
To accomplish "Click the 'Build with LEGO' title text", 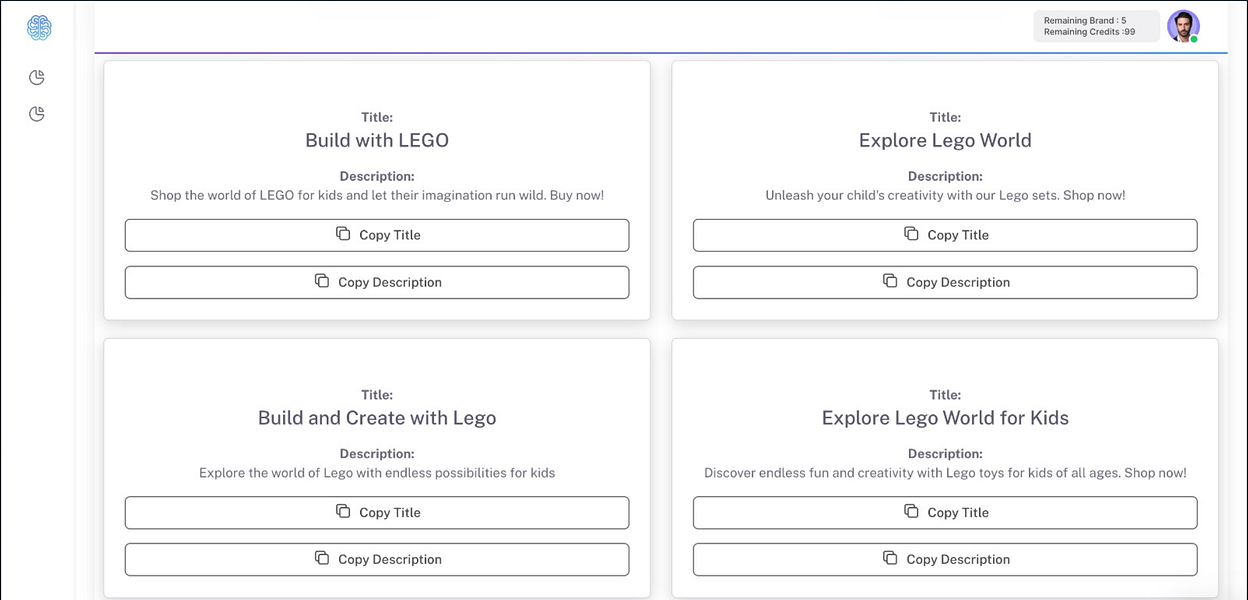I will pyautogui.click(x=377, y=141).
